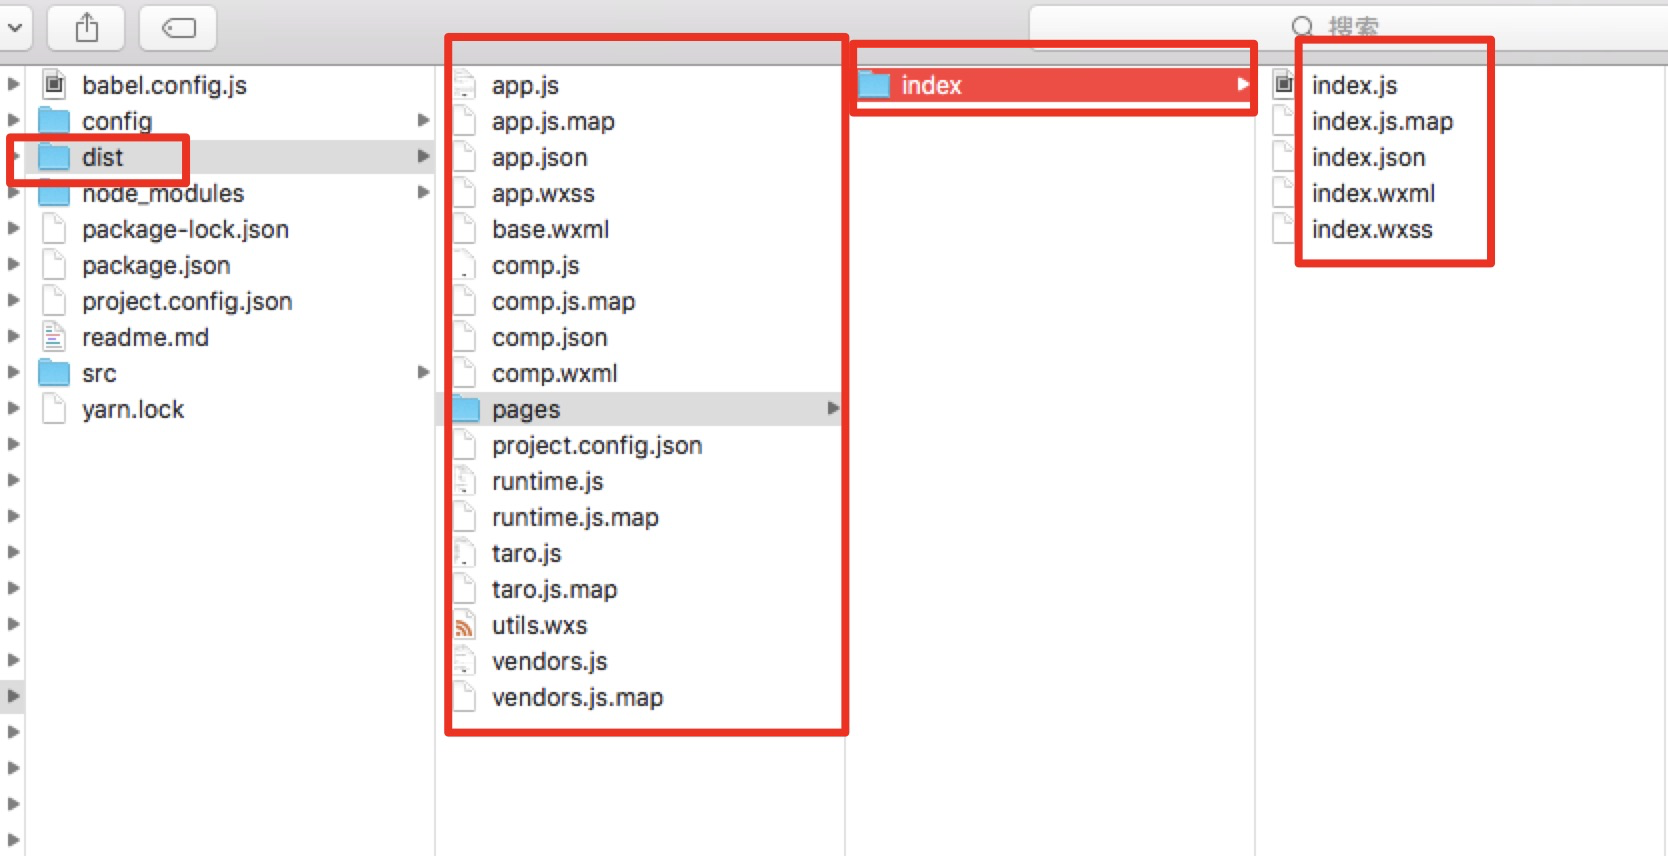Click the taro.js file icon

(x=465, y=553)
